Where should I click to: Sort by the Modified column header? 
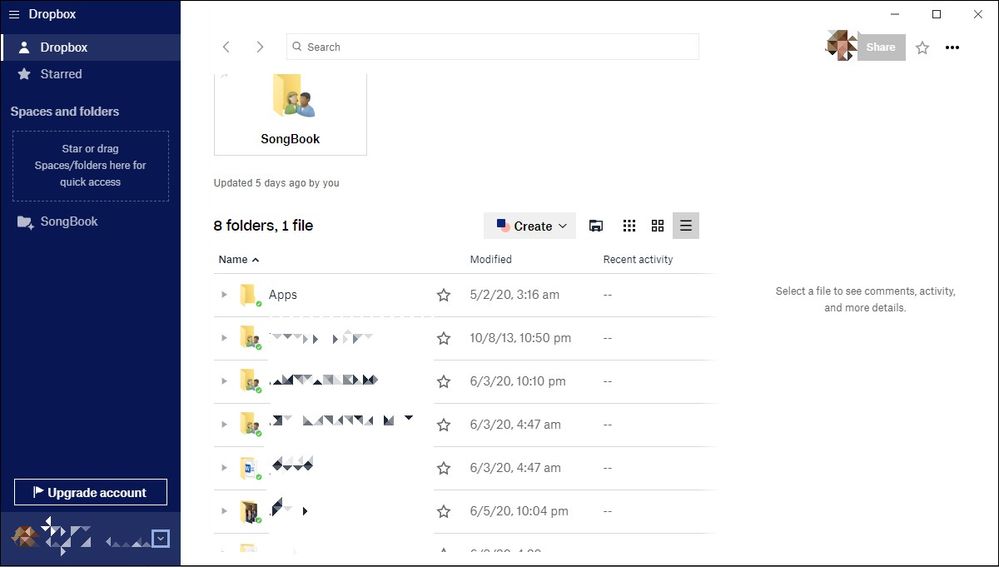(x=491, y=259)
